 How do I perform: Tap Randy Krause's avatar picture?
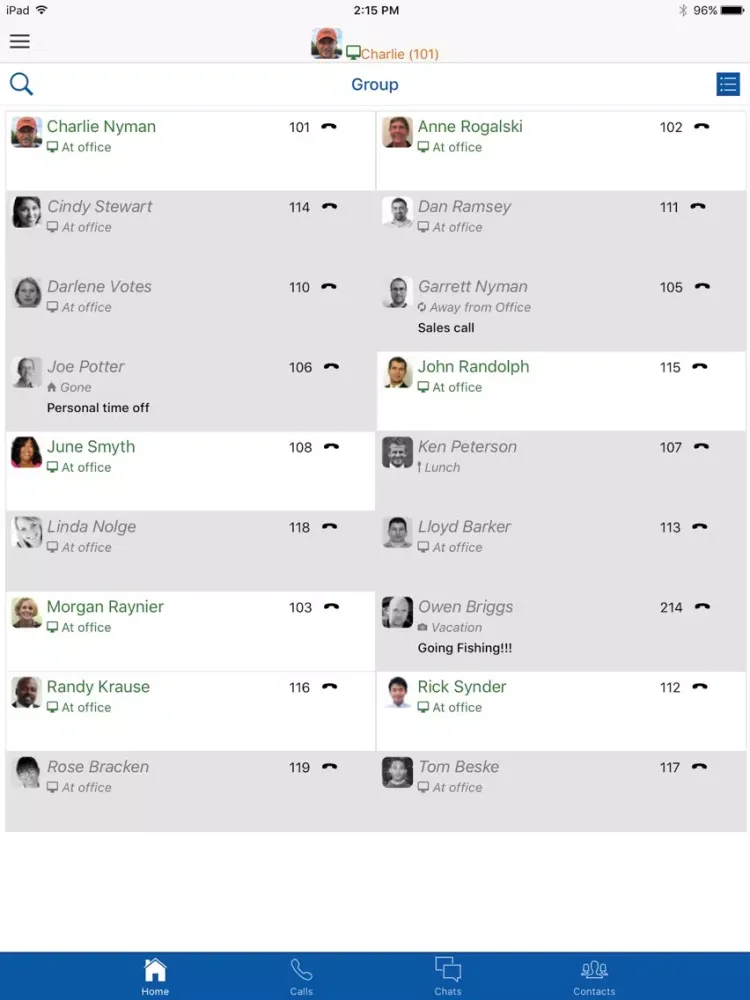27,692
